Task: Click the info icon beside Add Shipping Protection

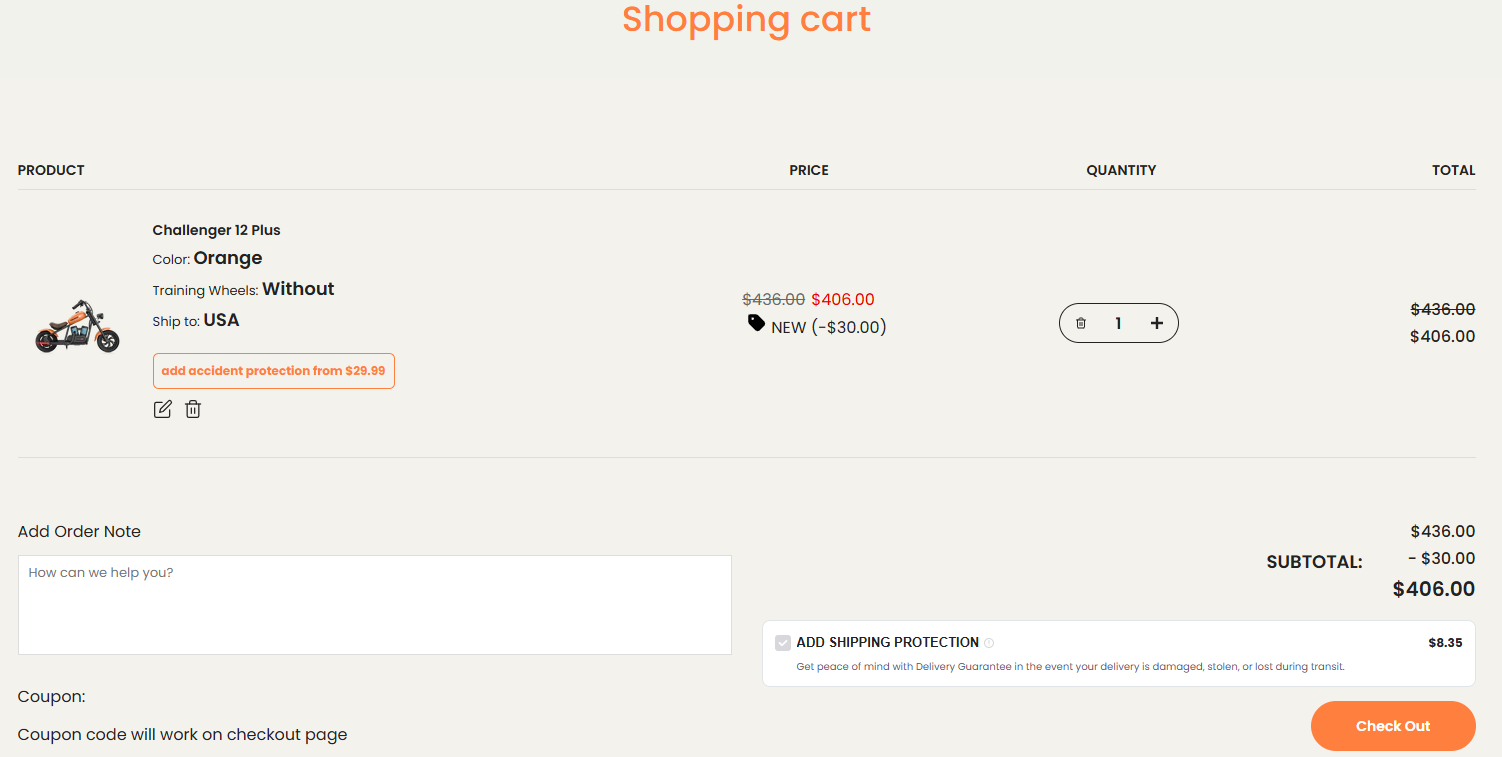Action: coord(989,643)
